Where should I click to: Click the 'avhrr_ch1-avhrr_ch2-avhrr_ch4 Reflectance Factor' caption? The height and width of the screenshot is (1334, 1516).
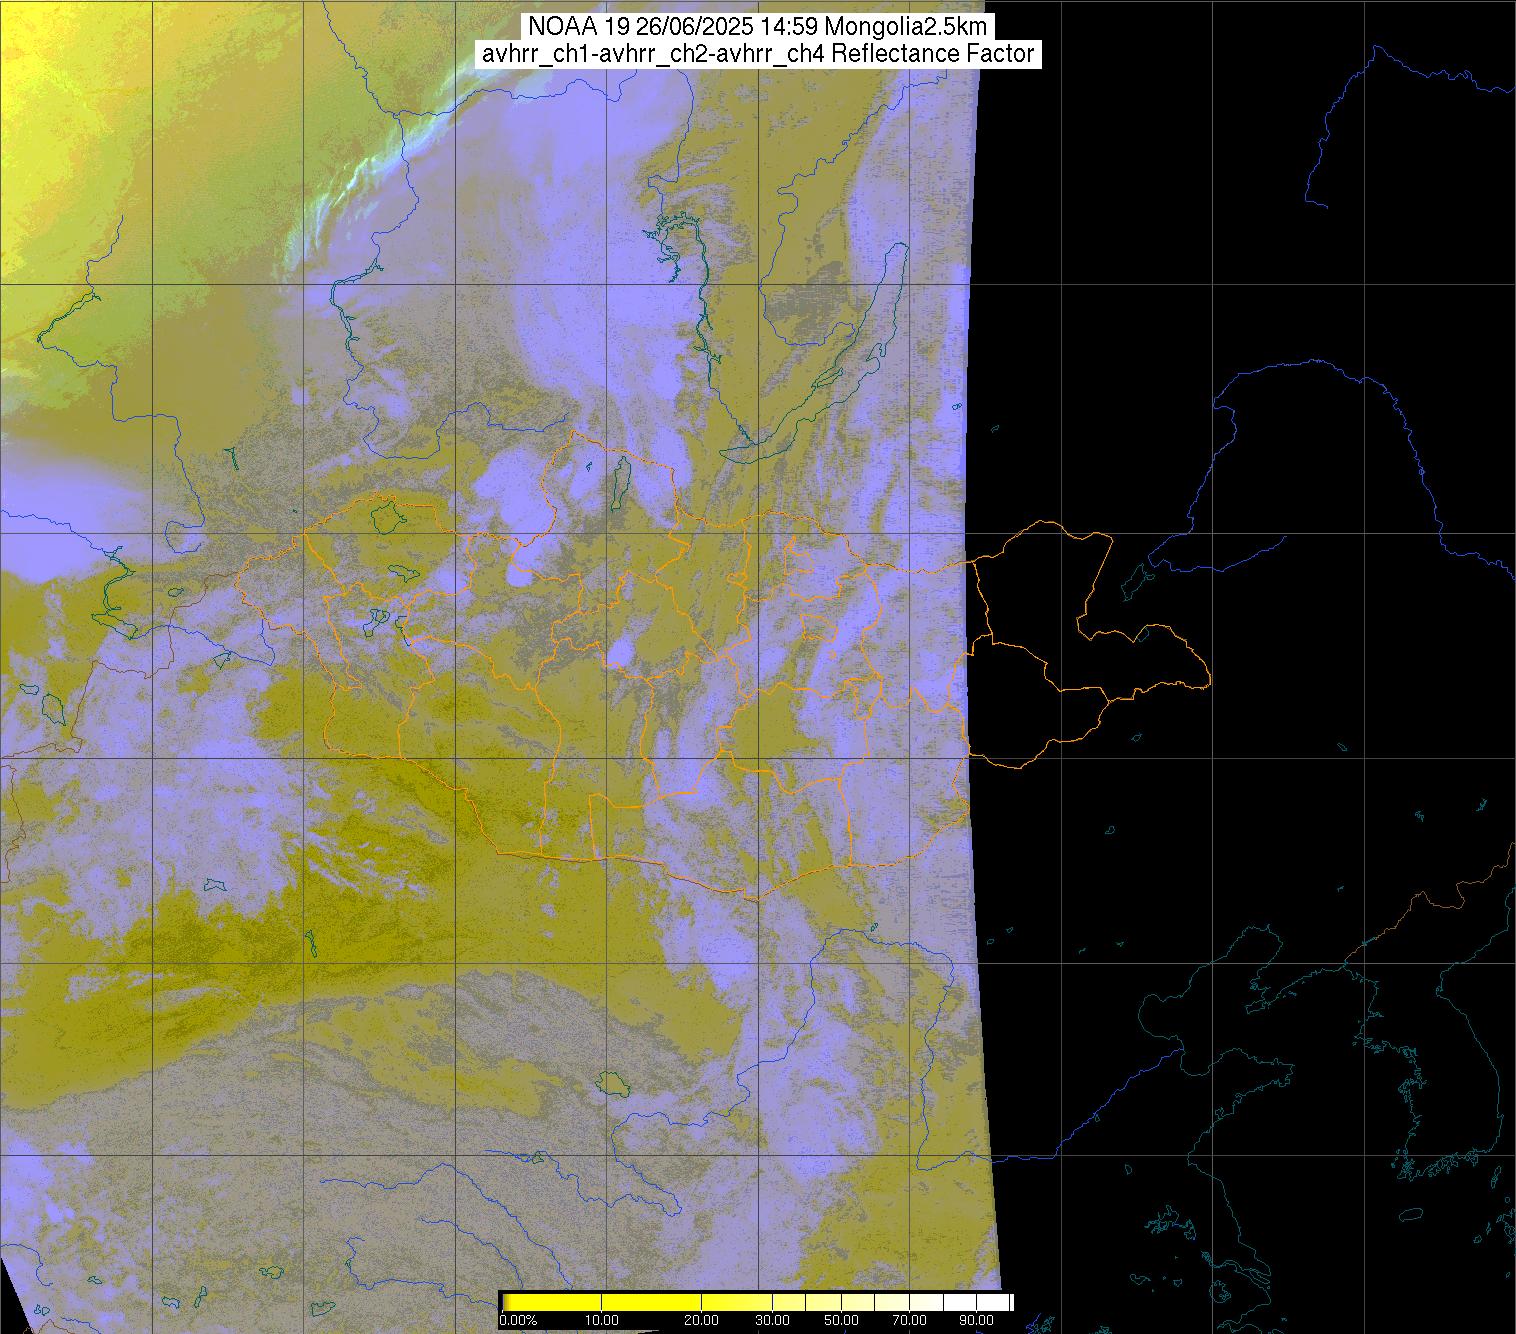click(758, 54)
